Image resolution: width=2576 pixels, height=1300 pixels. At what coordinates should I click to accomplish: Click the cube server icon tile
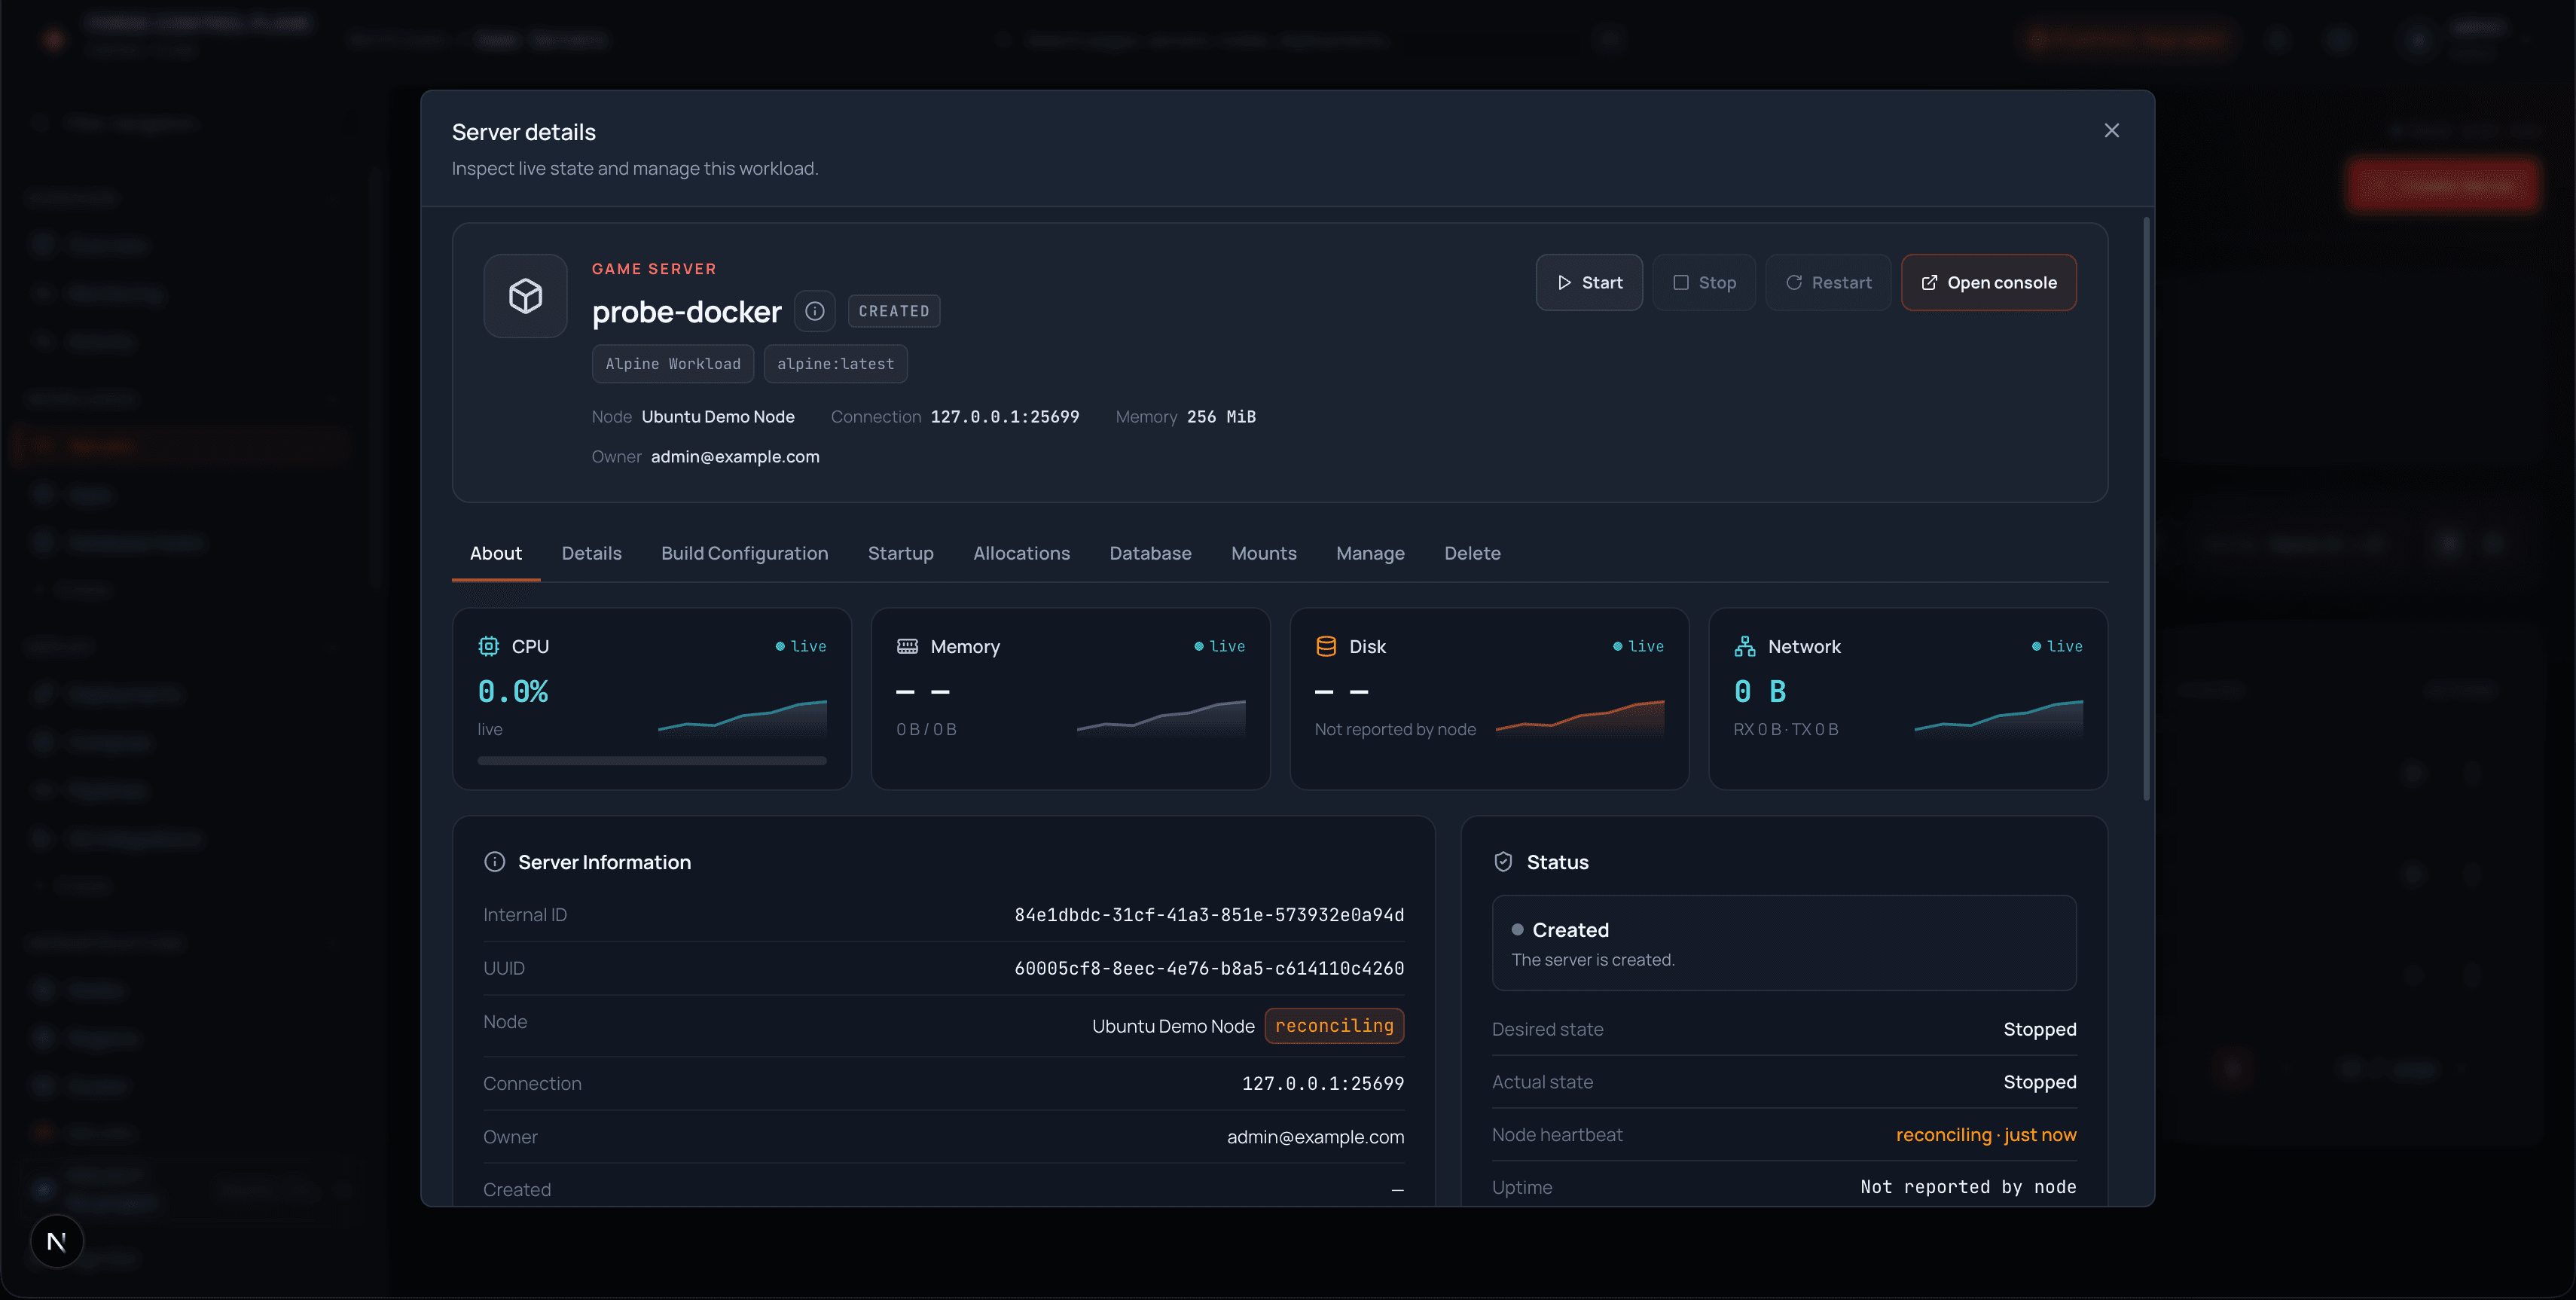(525, 296)
